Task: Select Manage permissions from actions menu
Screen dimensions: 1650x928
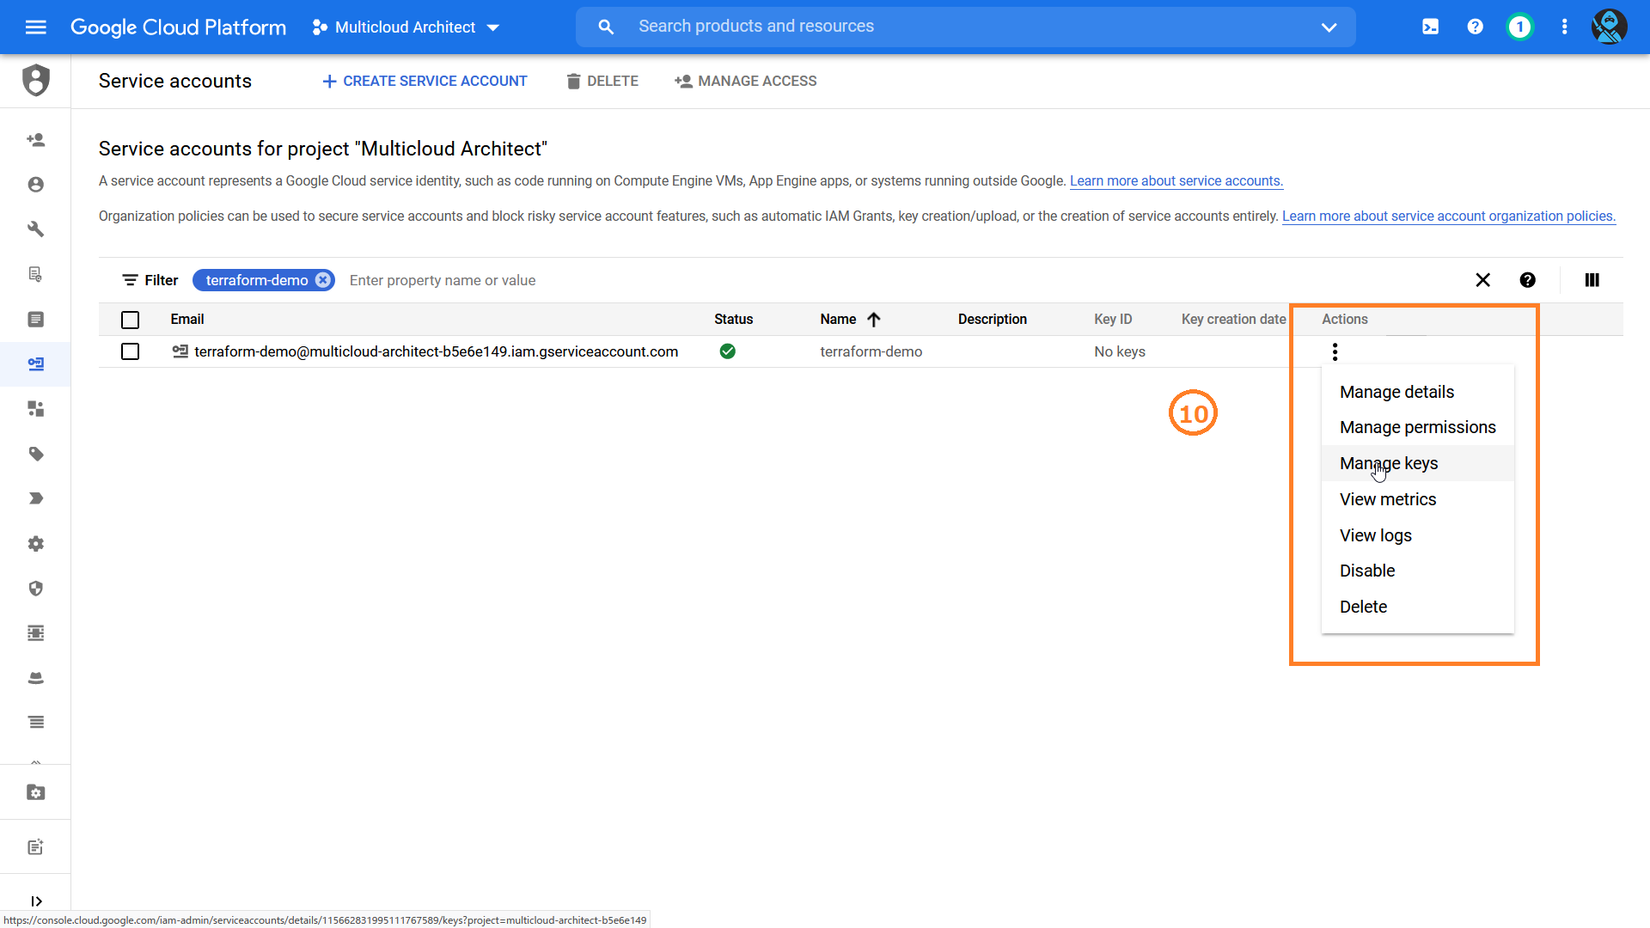Action: pos(1418,427)
